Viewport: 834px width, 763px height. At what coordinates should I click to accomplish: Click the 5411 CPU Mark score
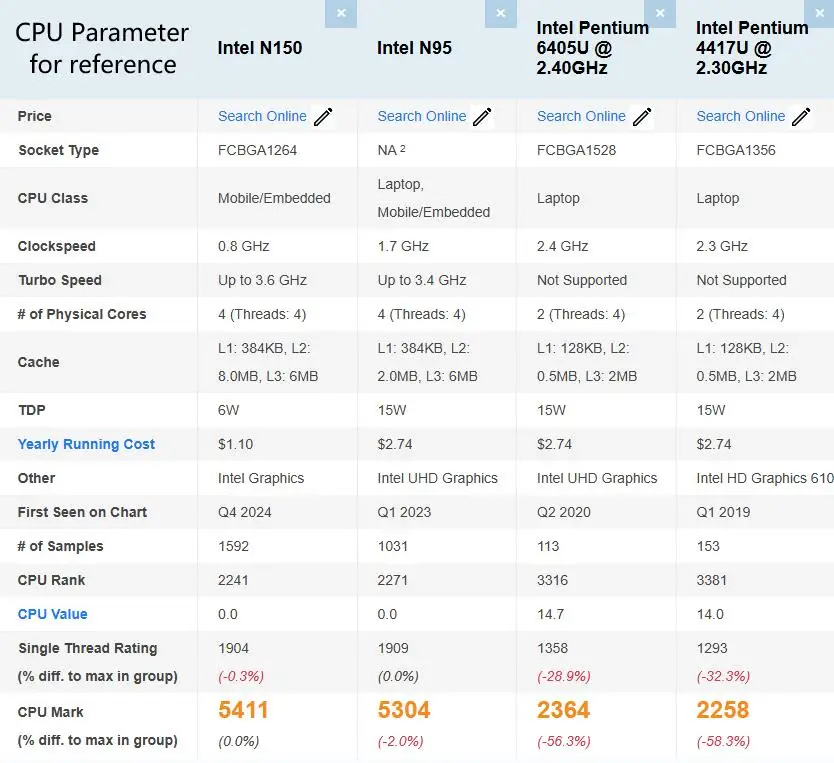243,710
